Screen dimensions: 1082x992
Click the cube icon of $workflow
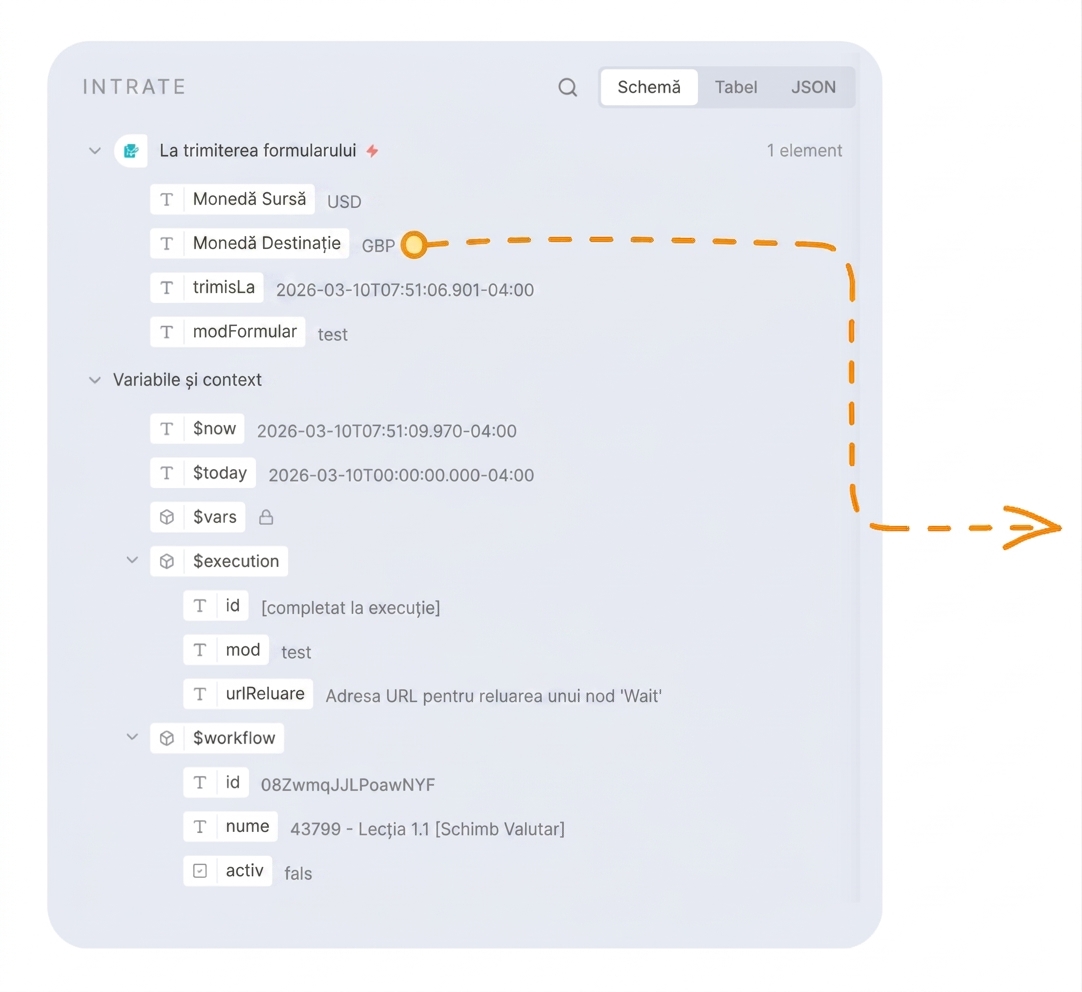pos(167,738)
